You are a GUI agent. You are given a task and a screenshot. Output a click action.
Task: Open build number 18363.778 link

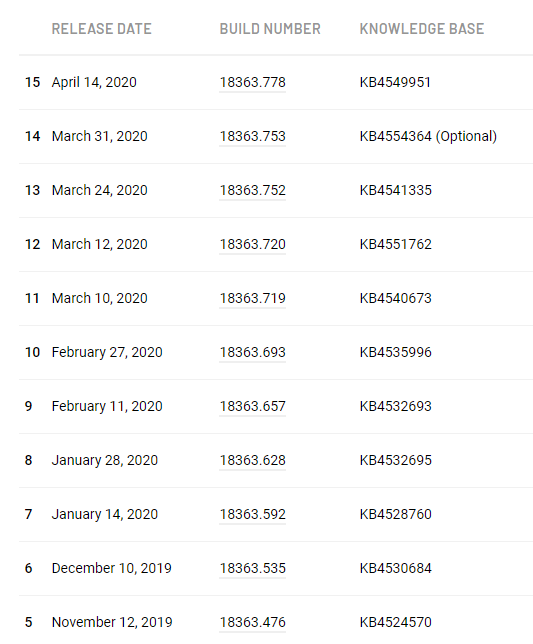pos(253,82)
